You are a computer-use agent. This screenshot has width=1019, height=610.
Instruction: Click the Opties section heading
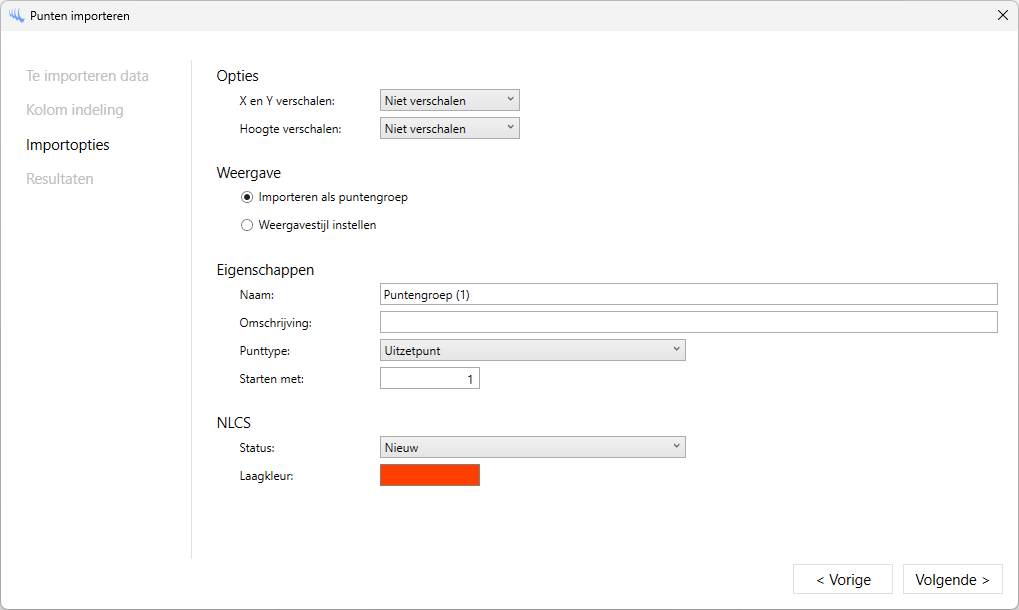point(238,76)
